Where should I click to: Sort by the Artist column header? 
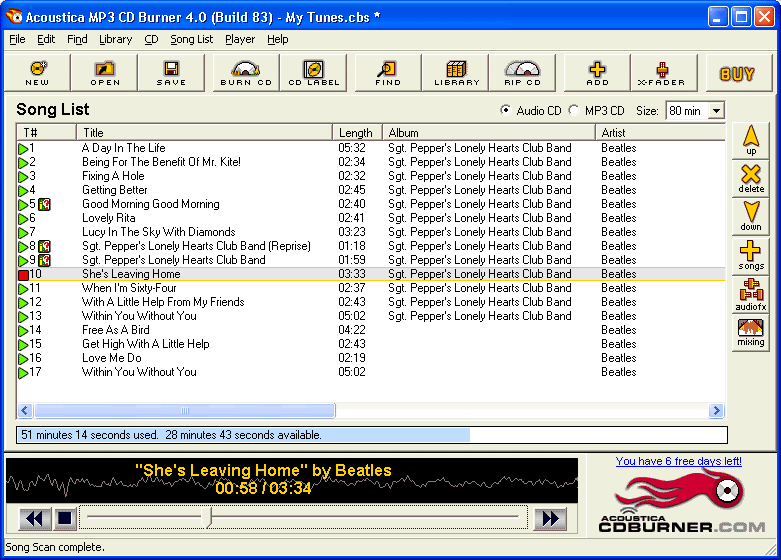pos(660,133)
